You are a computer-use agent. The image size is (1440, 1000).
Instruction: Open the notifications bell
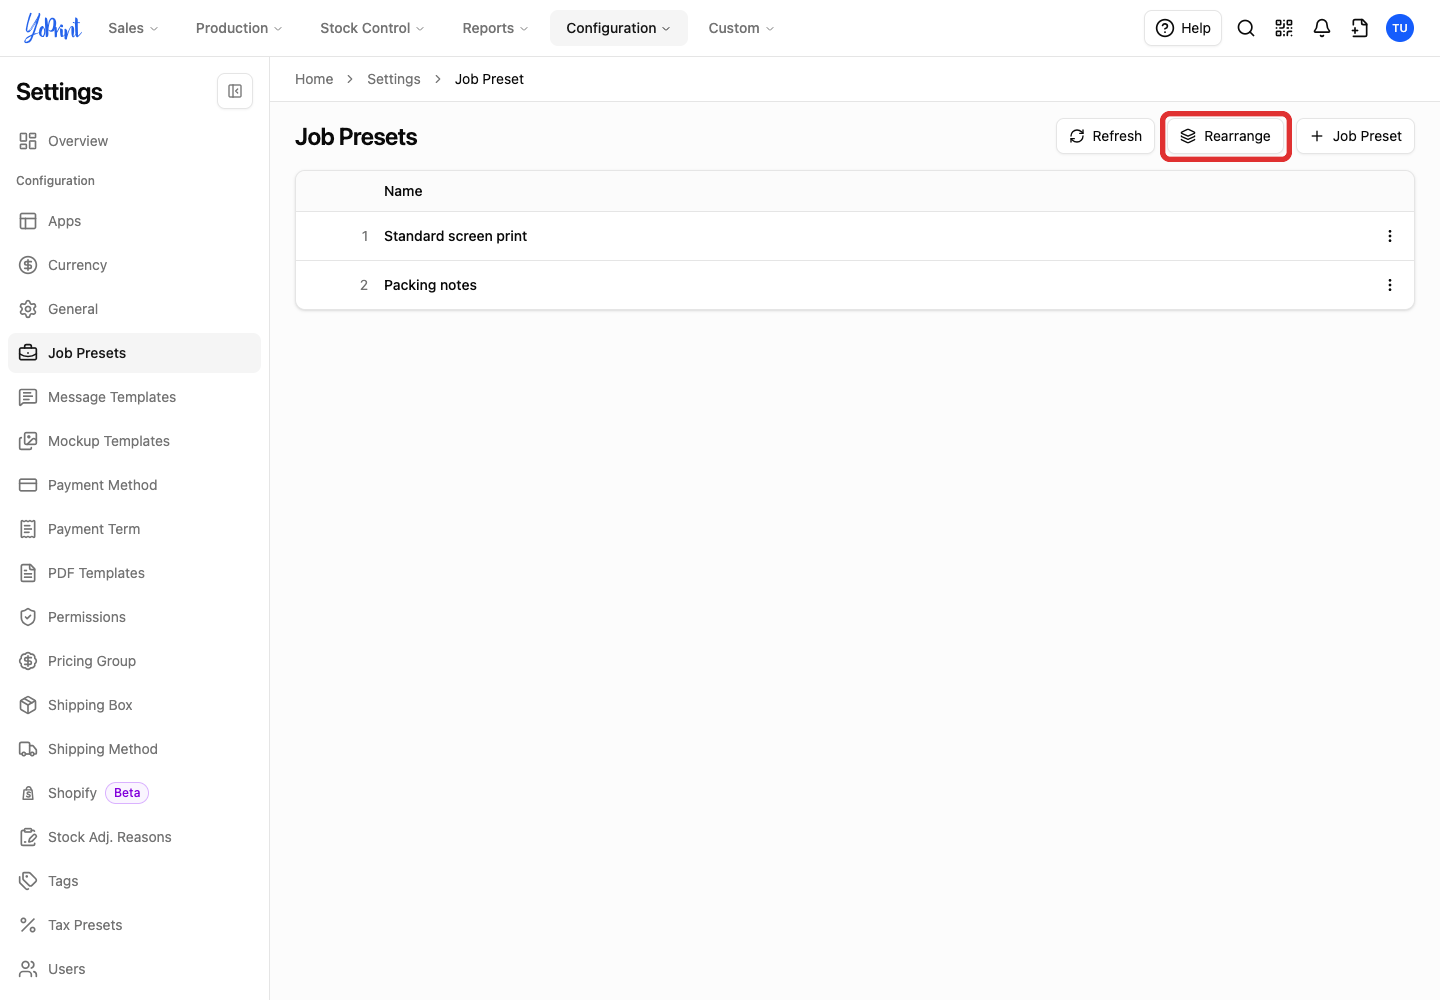[x=1322, y=28]
